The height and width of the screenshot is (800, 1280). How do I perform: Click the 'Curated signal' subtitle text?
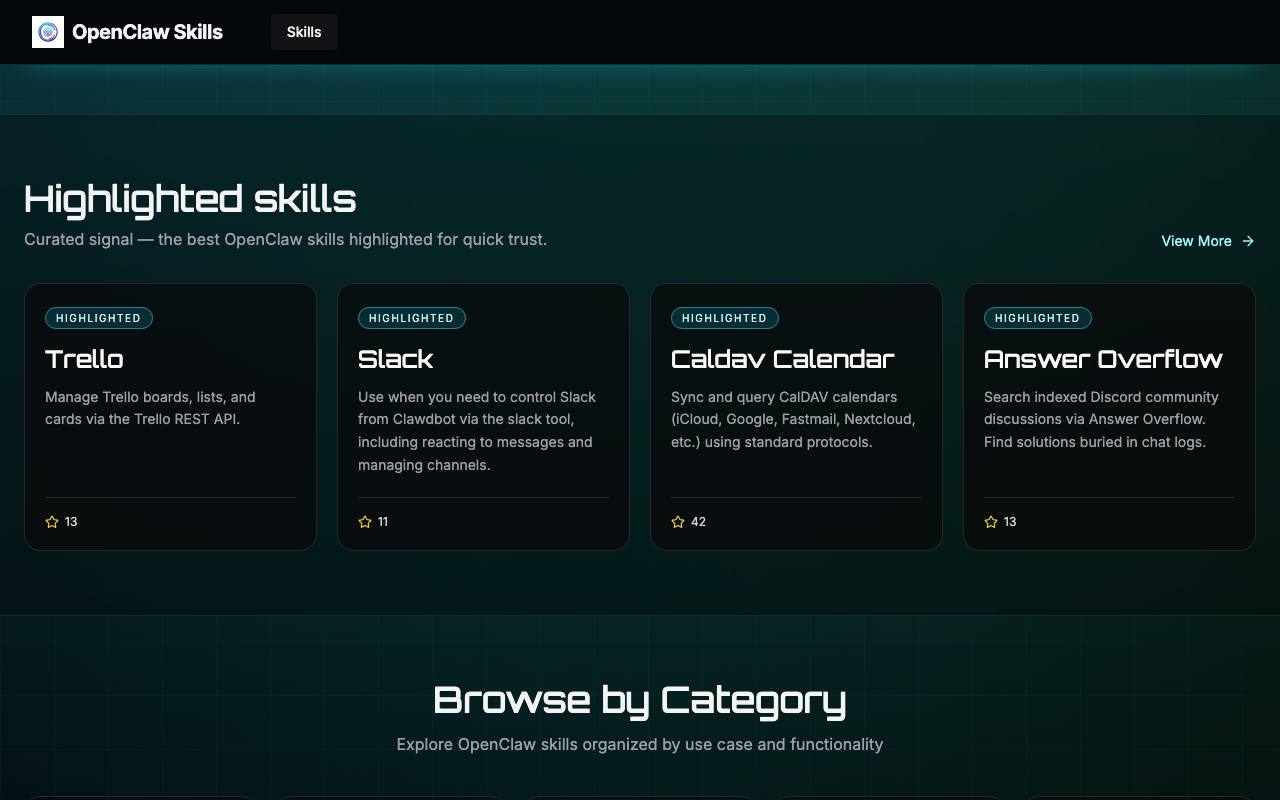[x=285, y=240]
